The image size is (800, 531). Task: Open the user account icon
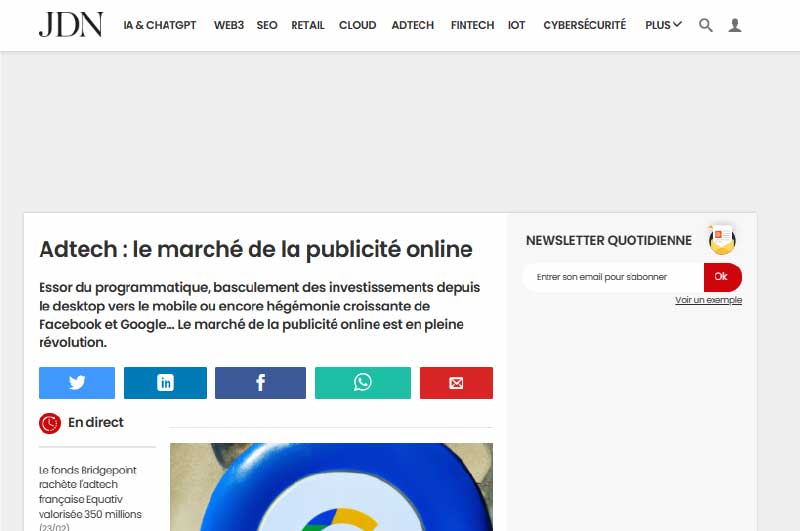[735, 25]
